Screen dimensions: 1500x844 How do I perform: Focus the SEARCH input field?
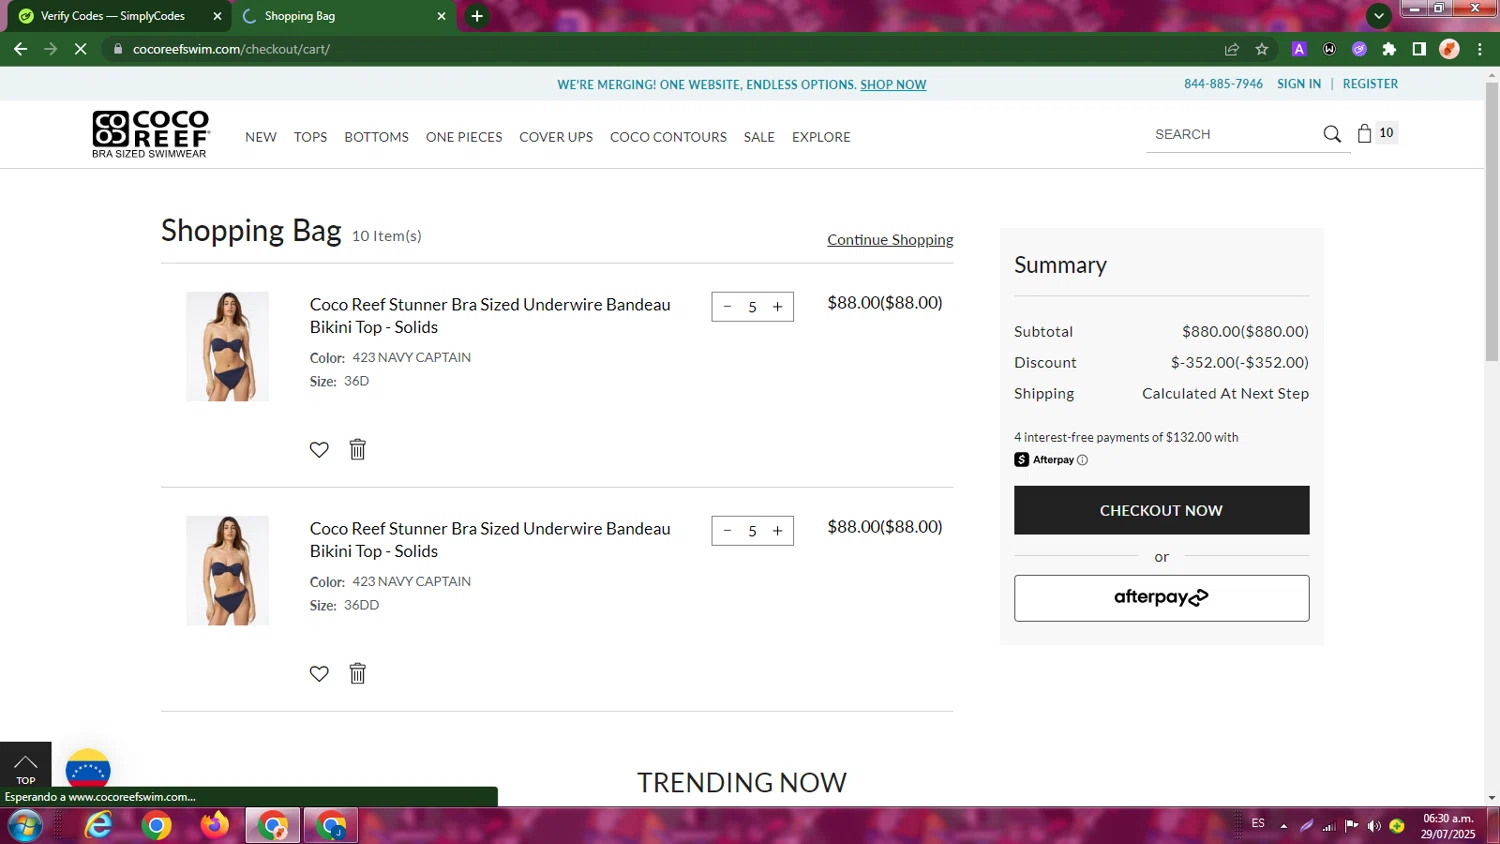pyautogui.click(x=1233, y=134)
